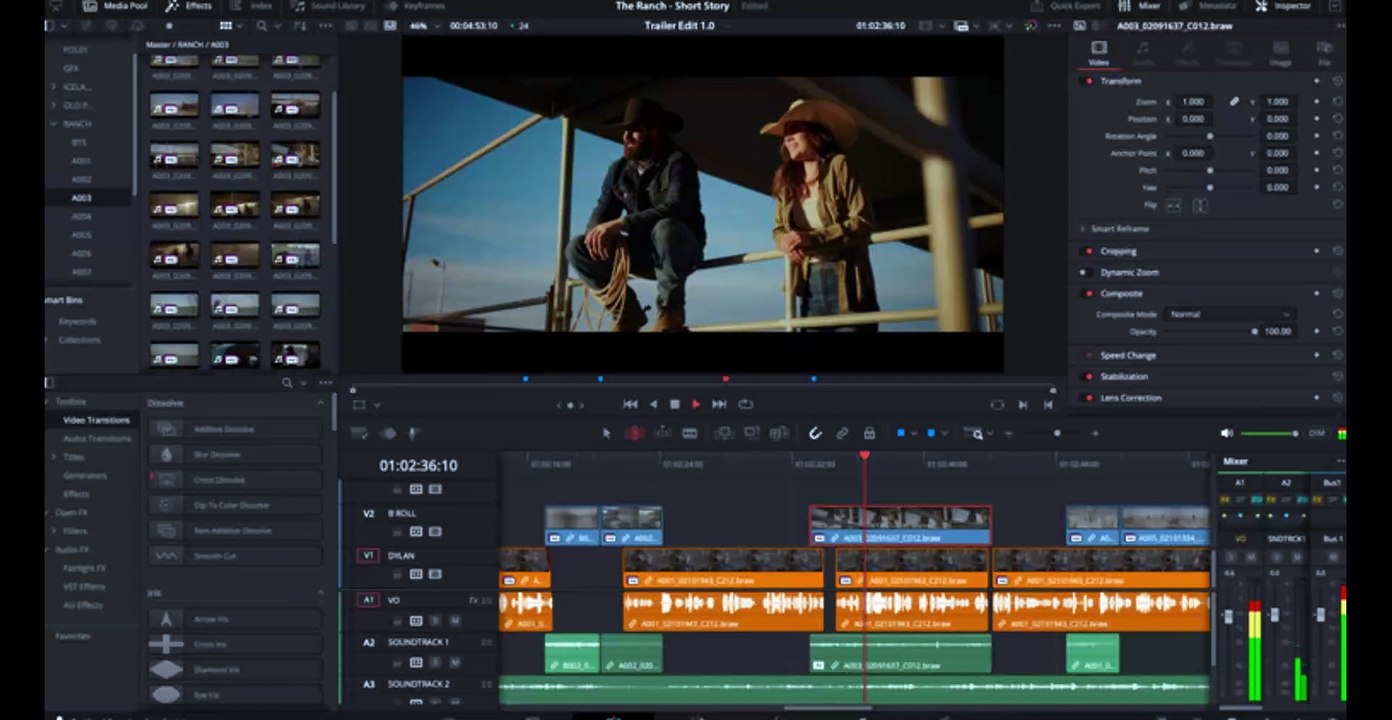Open the Composite Mode dropdown set to Normal
1392x720 pixels.
(1232, 314)
